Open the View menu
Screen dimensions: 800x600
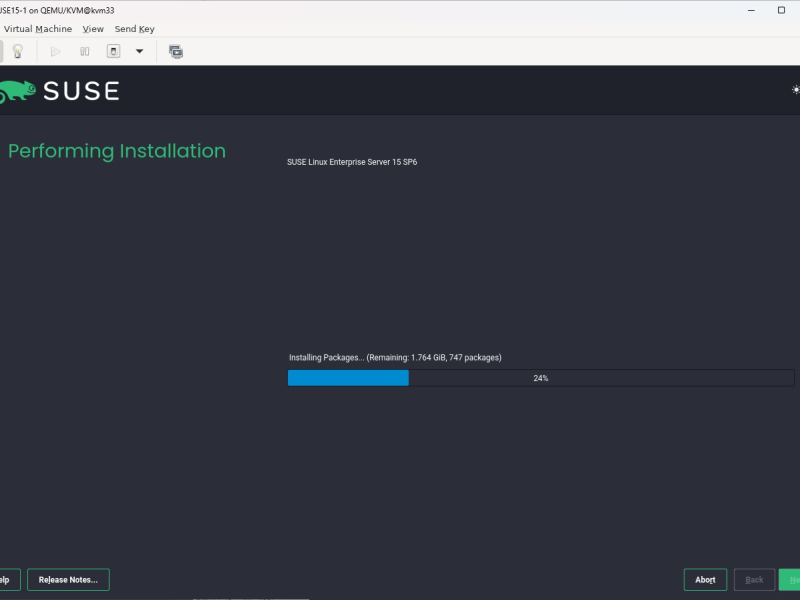pos(93,29)
